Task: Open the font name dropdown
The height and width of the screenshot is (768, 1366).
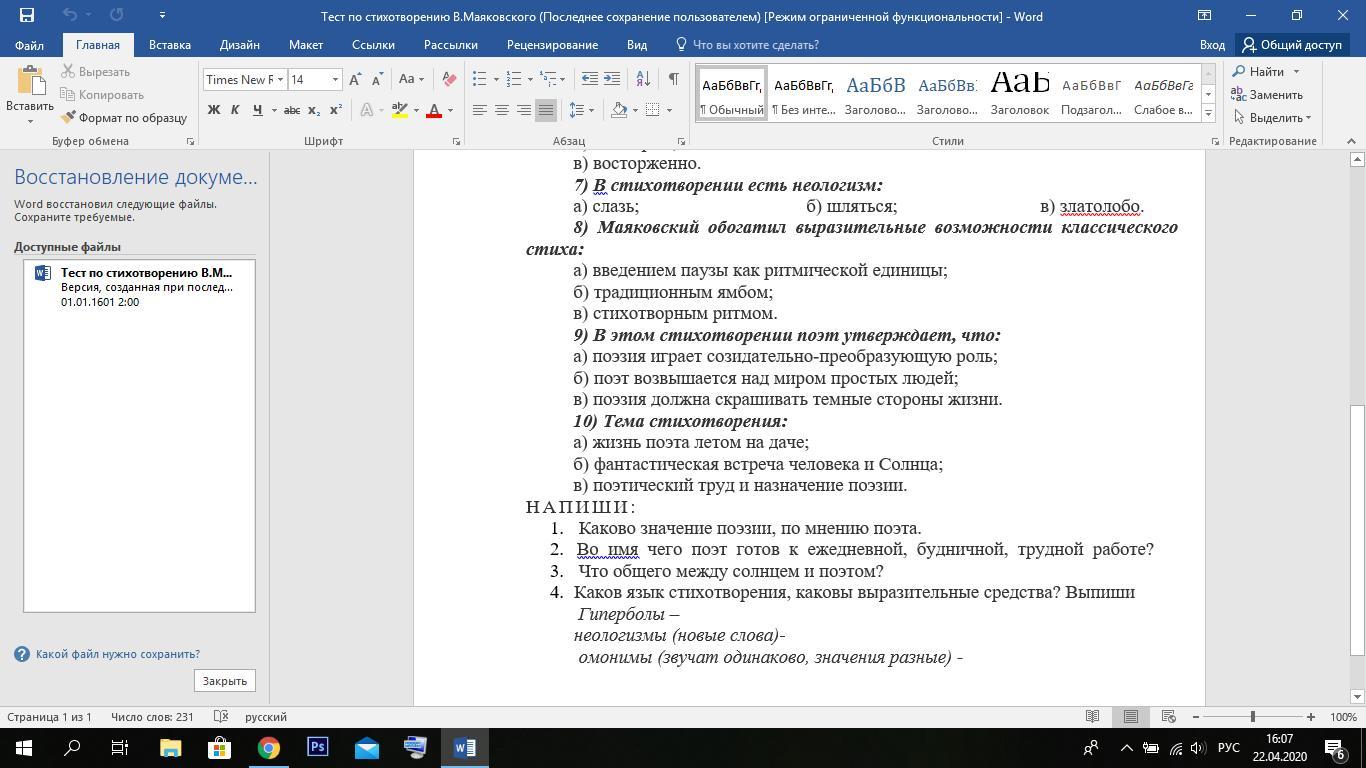Action: coord(280,80)
